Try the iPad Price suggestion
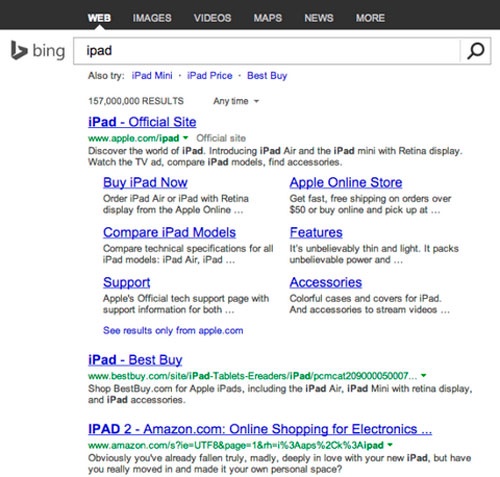The image size is (500, 477). coord(210,76)
